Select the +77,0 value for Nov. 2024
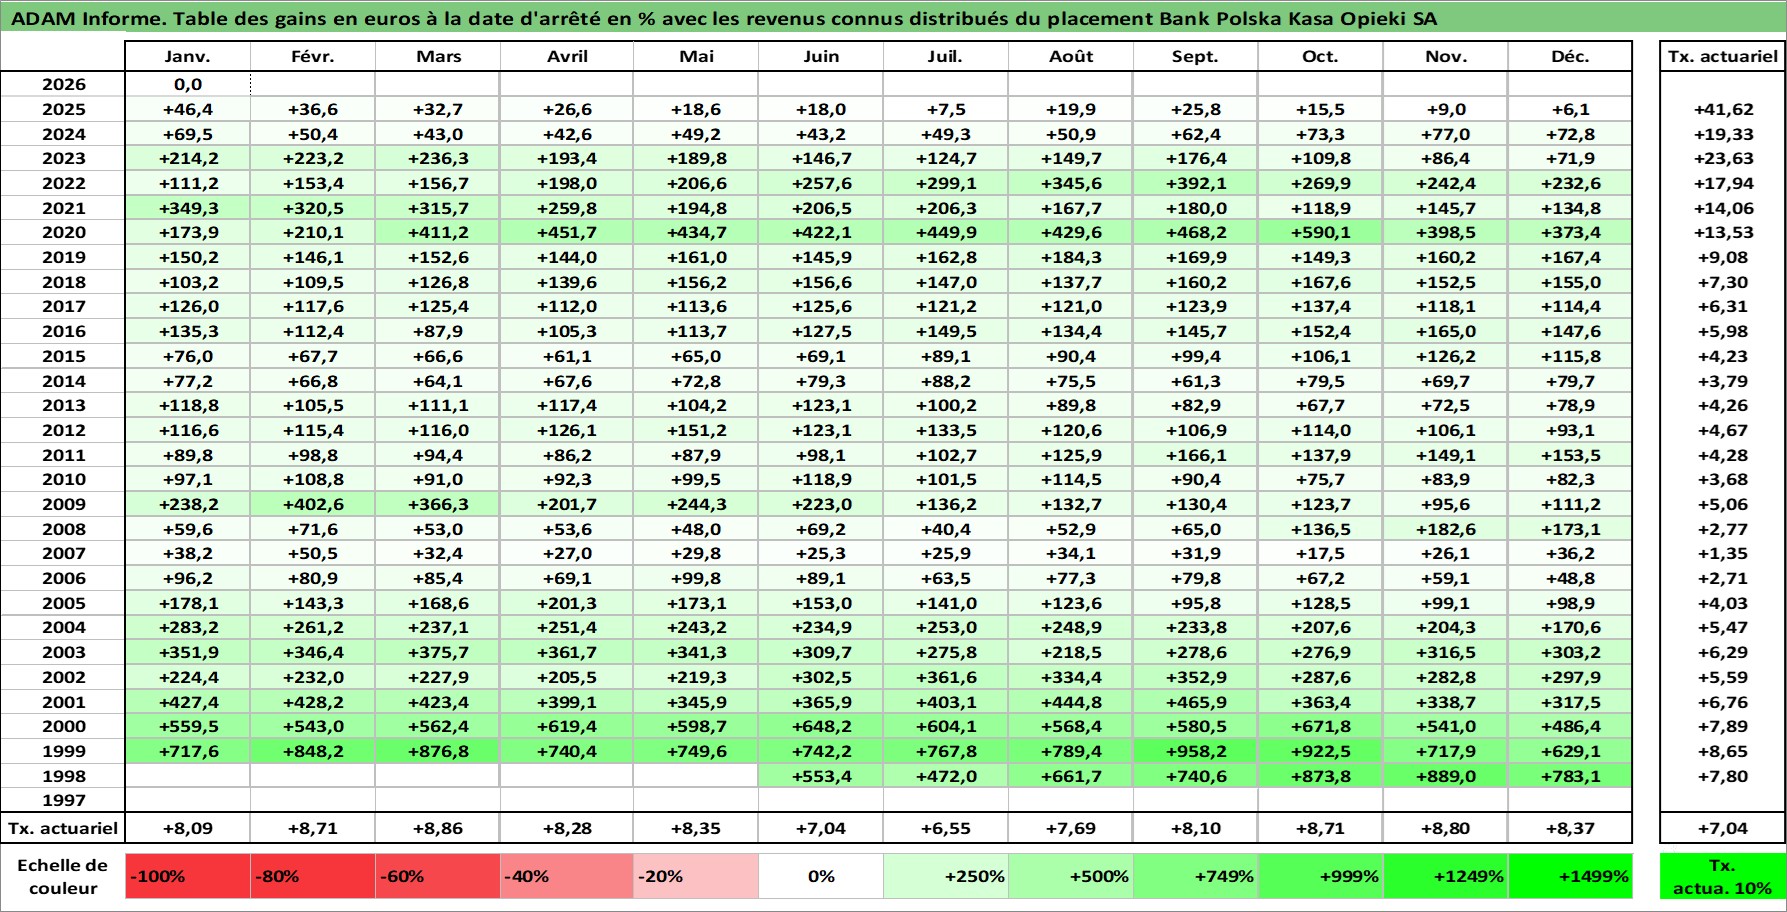The height and width of the screenshot is (912, 1787). 1446,134
